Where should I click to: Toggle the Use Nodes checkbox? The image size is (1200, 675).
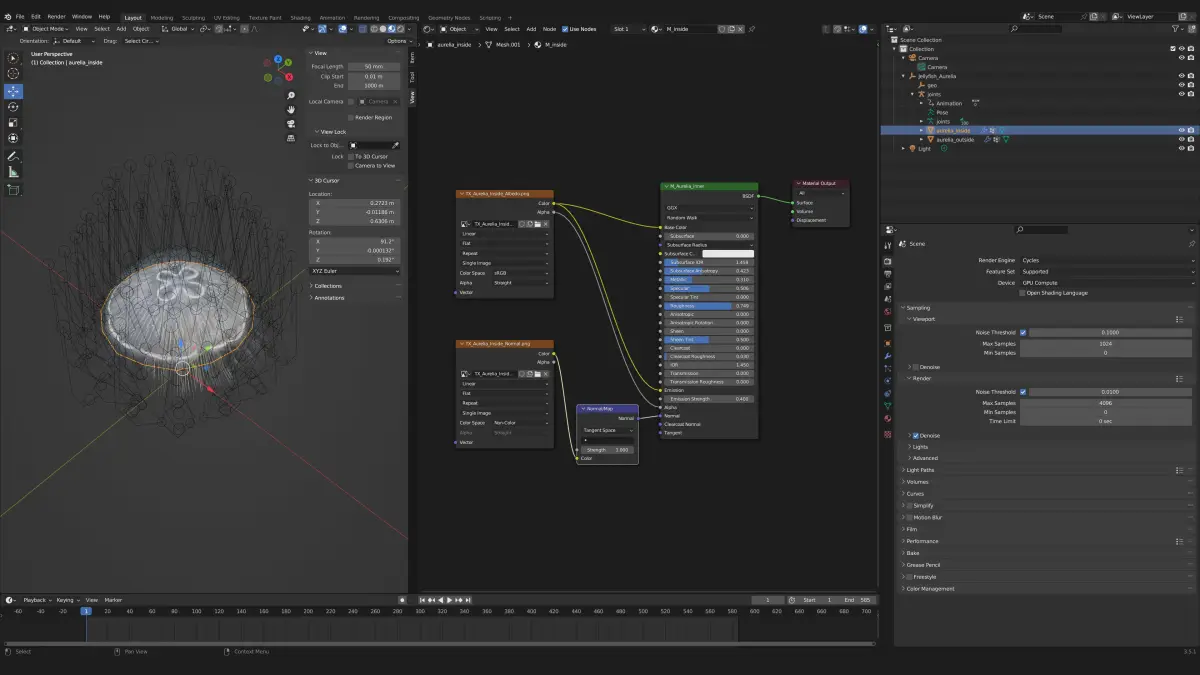pos(565,29)
